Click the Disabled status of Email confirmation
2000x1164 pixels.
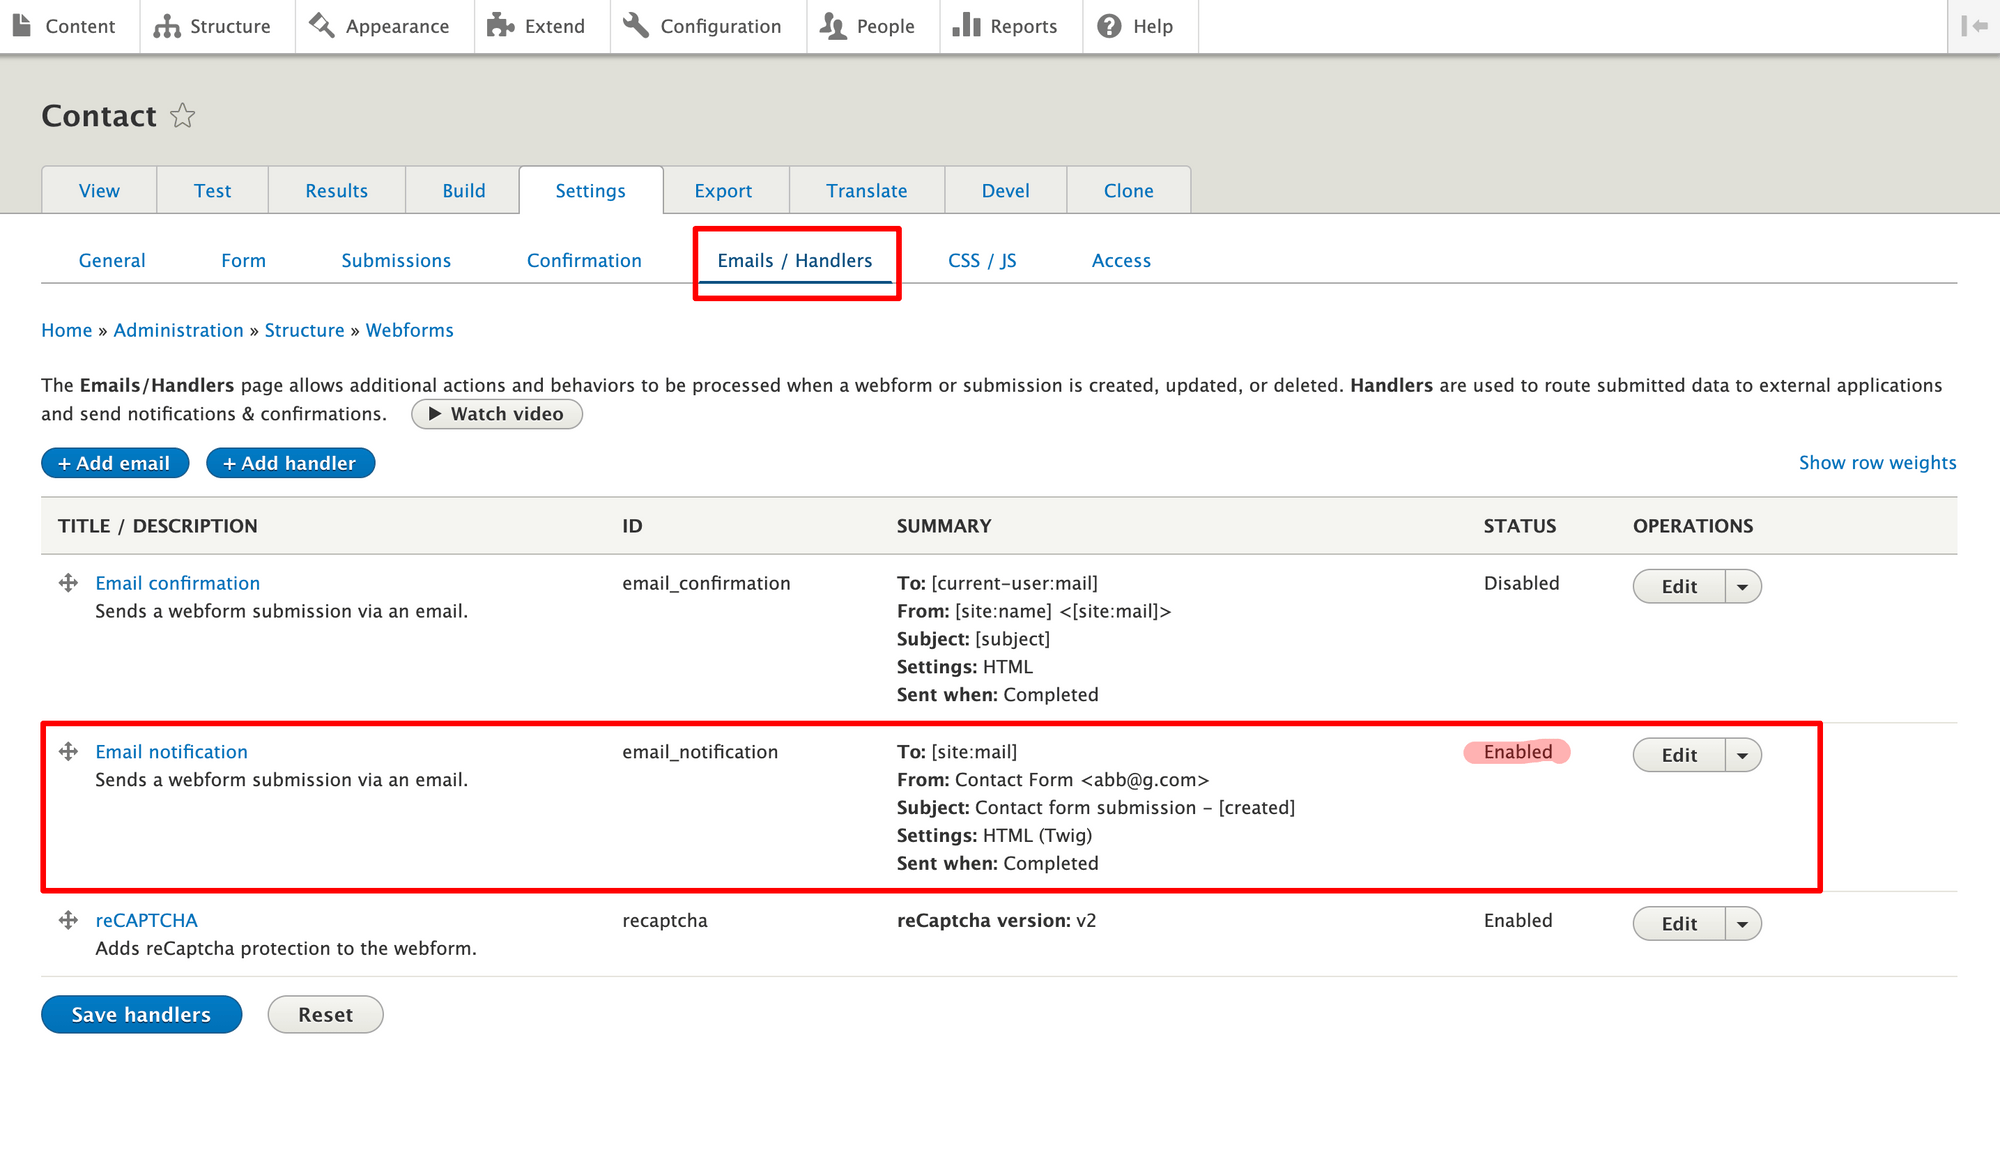click(x=1521, y=583)
